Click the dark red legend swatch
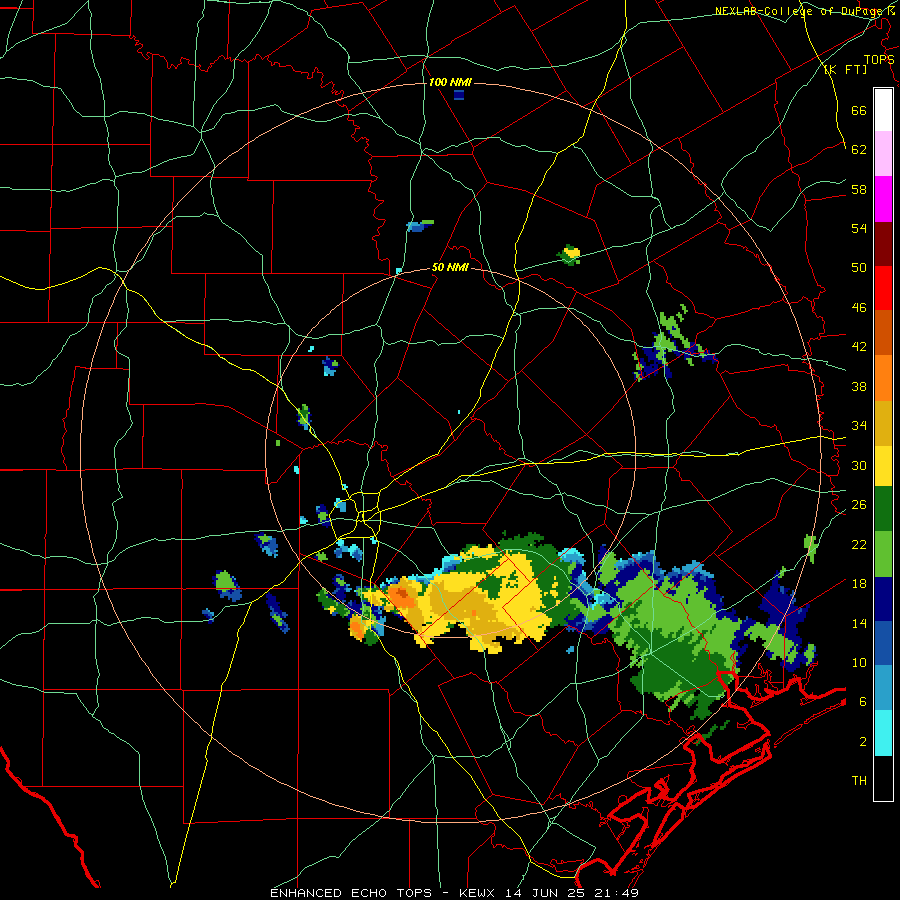900x900 pixels. click(x=883, y=243)
